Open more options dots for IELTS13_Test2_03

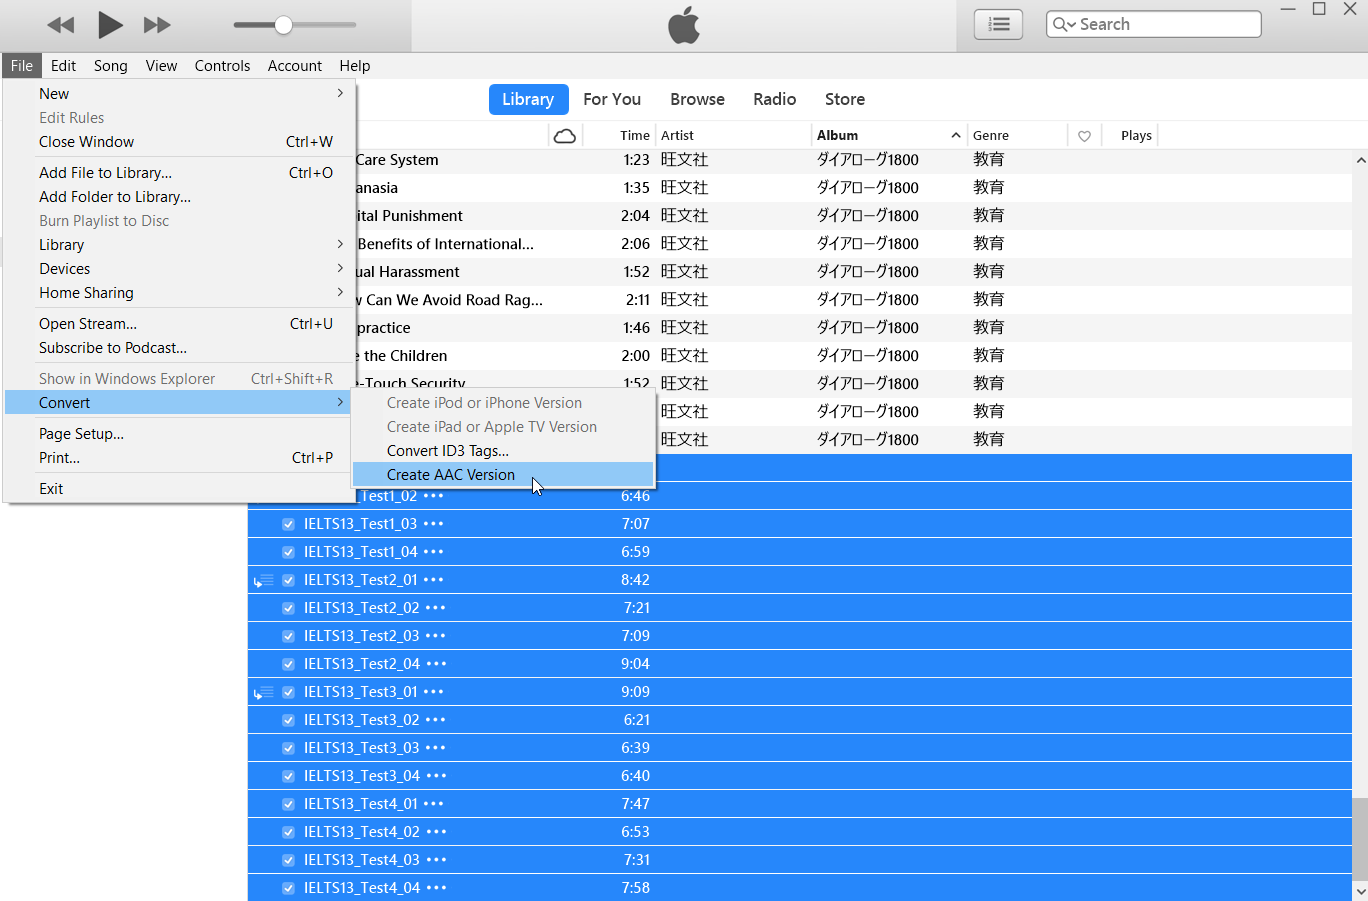[x=436, y=636]
